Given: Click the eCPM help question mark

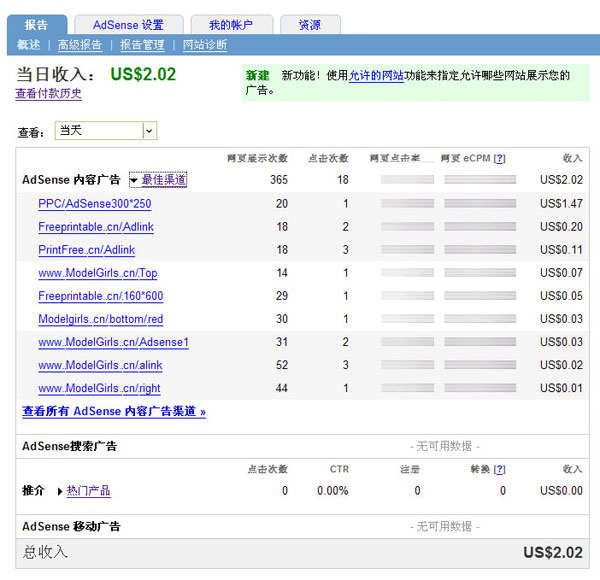Looking at the screenshot, I should (500, 158).
